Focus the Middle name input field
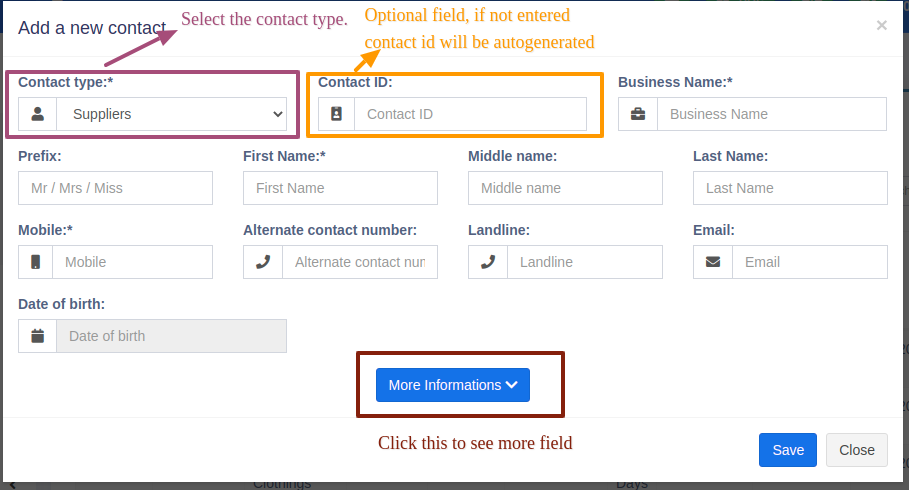The height and width of the screenshot is (490, 909). [565, 188]
